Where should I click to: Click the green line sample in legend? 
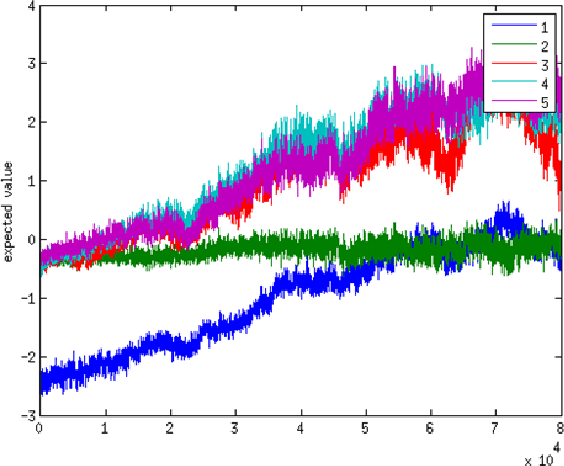(x=514, y=44)
